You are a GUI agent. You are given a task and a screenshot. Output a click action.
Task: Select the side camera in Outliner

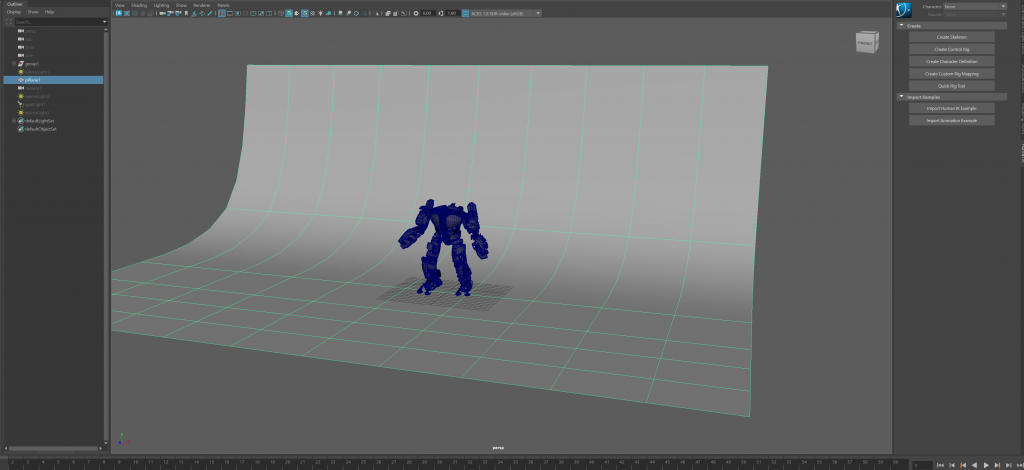click(x=29, y=55)
